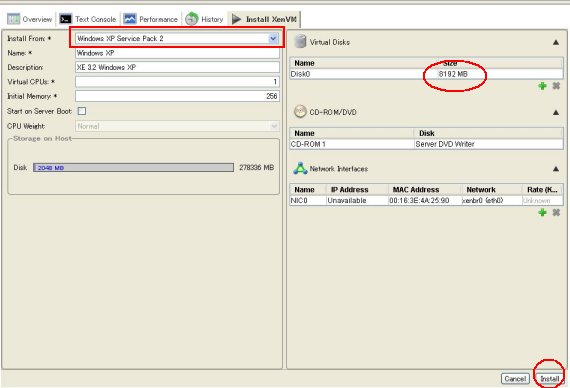Switch to the History tab

[204, 19]
